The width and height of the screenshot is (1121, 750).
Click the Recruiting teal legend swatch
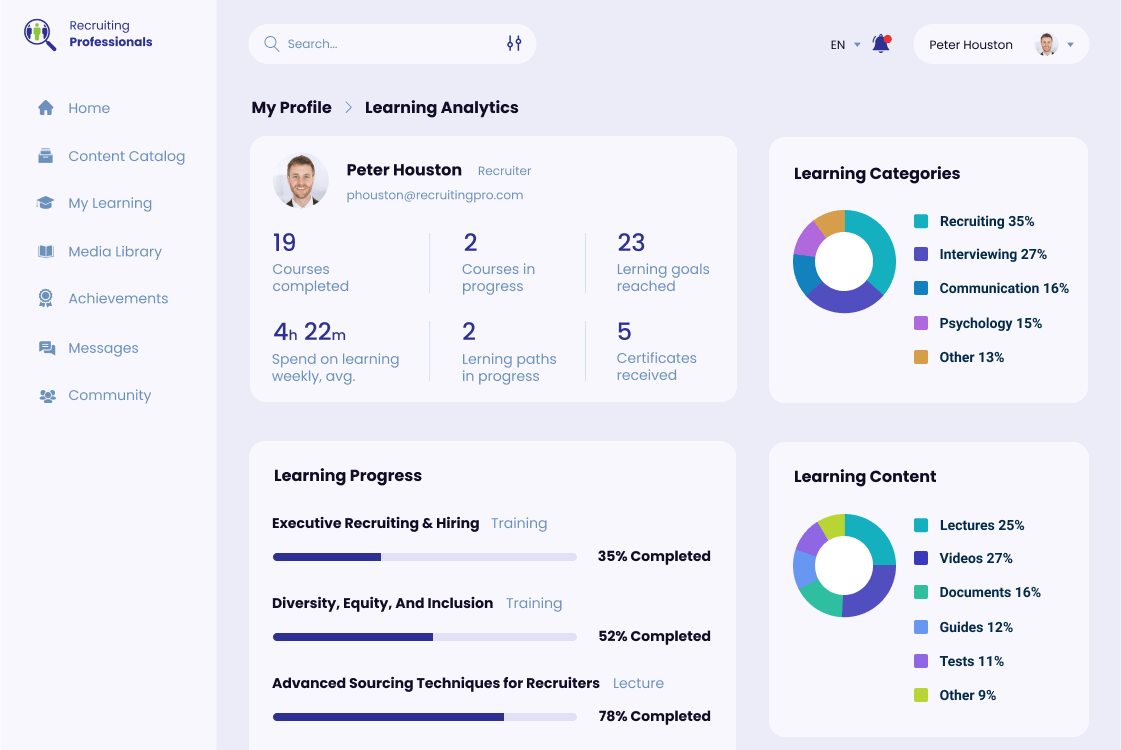pos(921,221)
